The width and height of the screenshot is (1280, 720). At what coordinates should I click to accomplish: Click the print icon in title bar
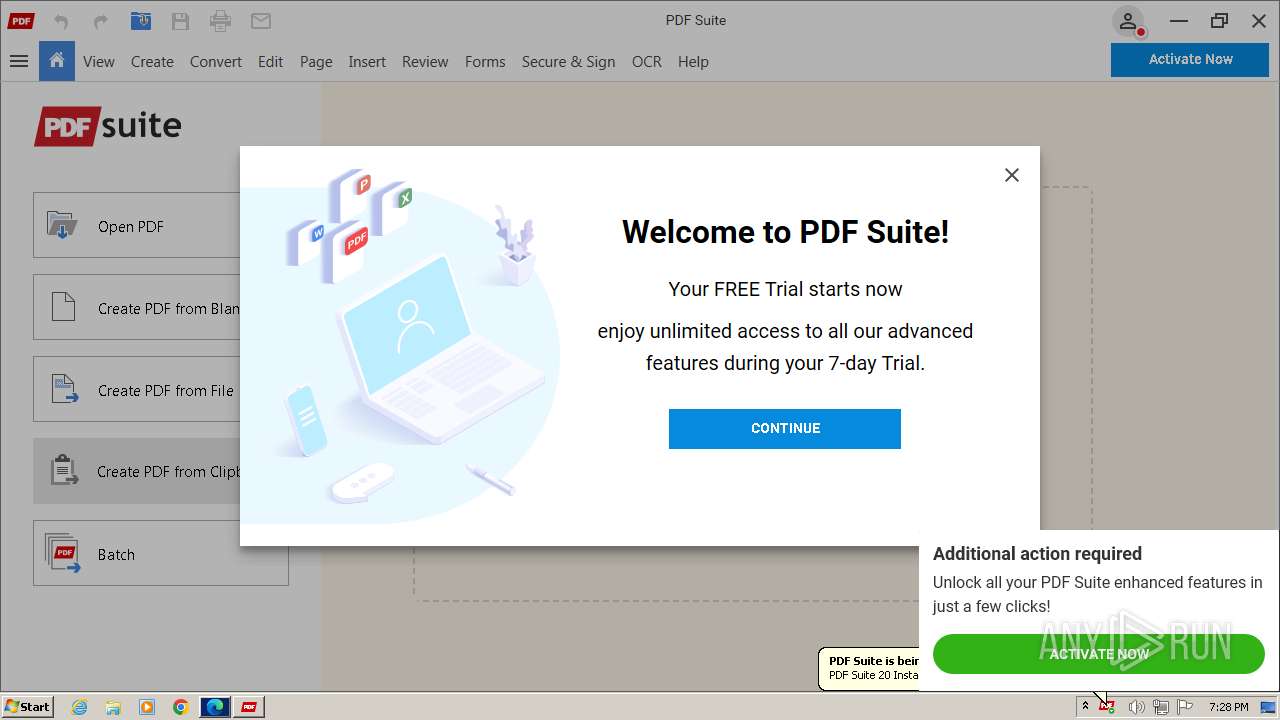220,21
